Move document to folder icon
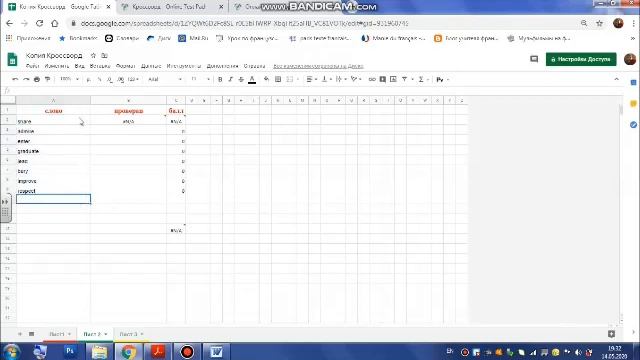640x360 pixels. (x=104, y=55)
